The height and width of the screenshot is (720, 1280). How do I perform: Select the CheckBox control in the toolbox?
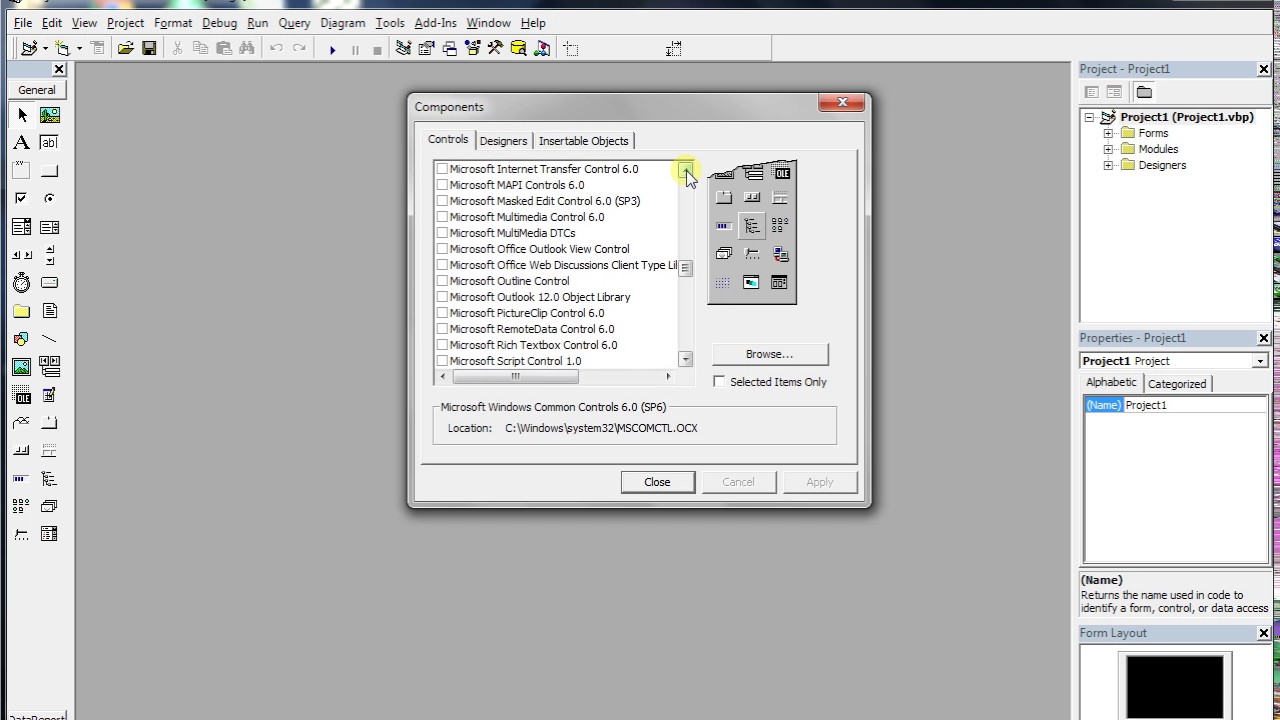[22, 199]
